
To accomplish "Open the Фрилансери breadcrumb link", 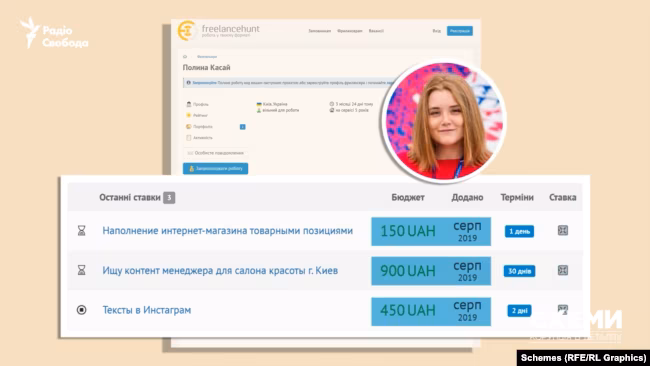I will (x=207, y=56).
